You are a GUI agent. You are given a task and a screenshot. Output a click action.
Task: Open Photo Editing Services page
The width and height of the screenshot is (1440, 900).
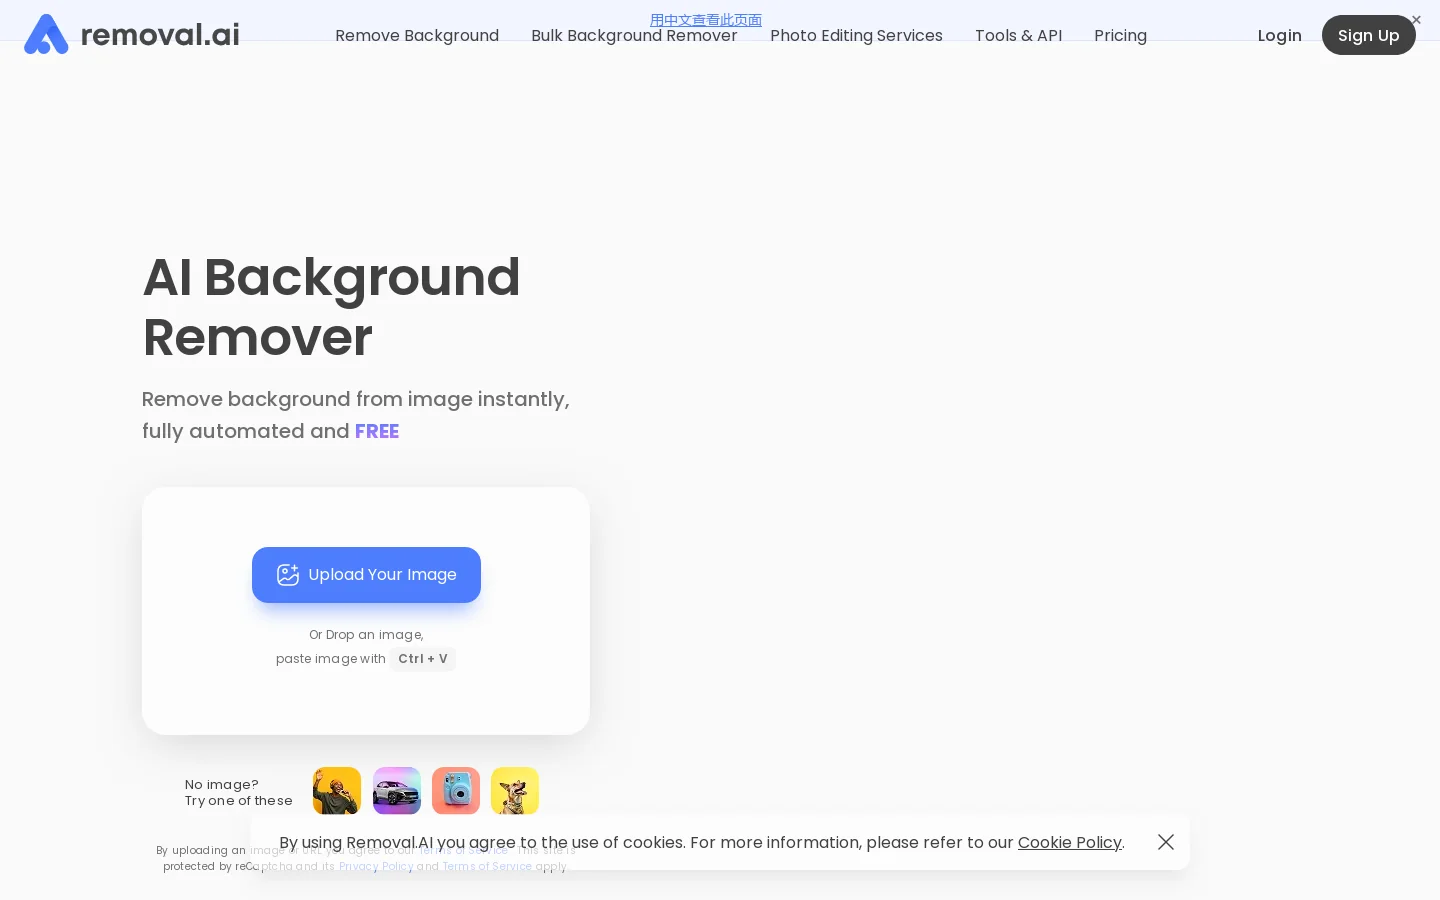point(856,36)
